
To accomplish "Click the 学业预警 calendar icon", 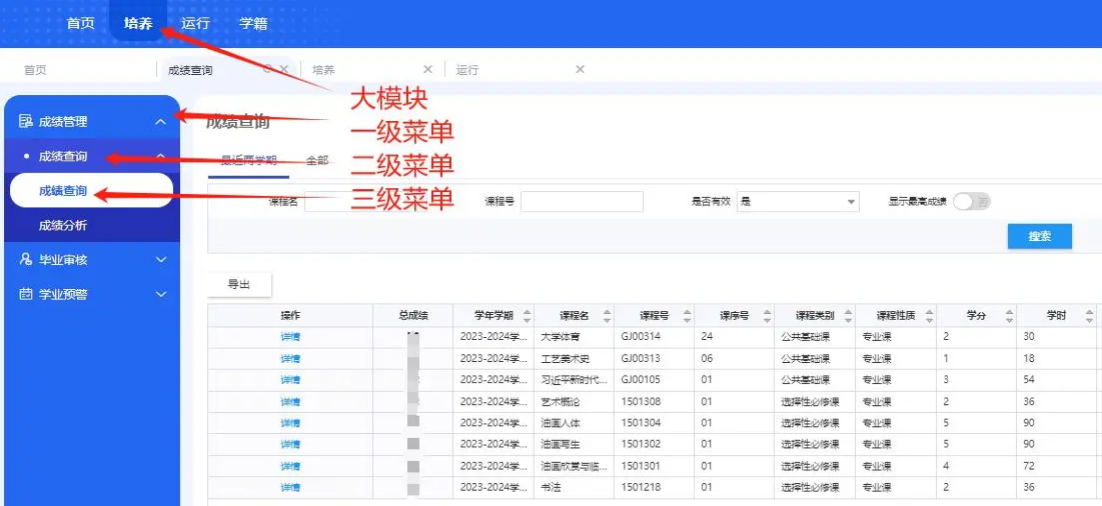I will click(26, 295).
